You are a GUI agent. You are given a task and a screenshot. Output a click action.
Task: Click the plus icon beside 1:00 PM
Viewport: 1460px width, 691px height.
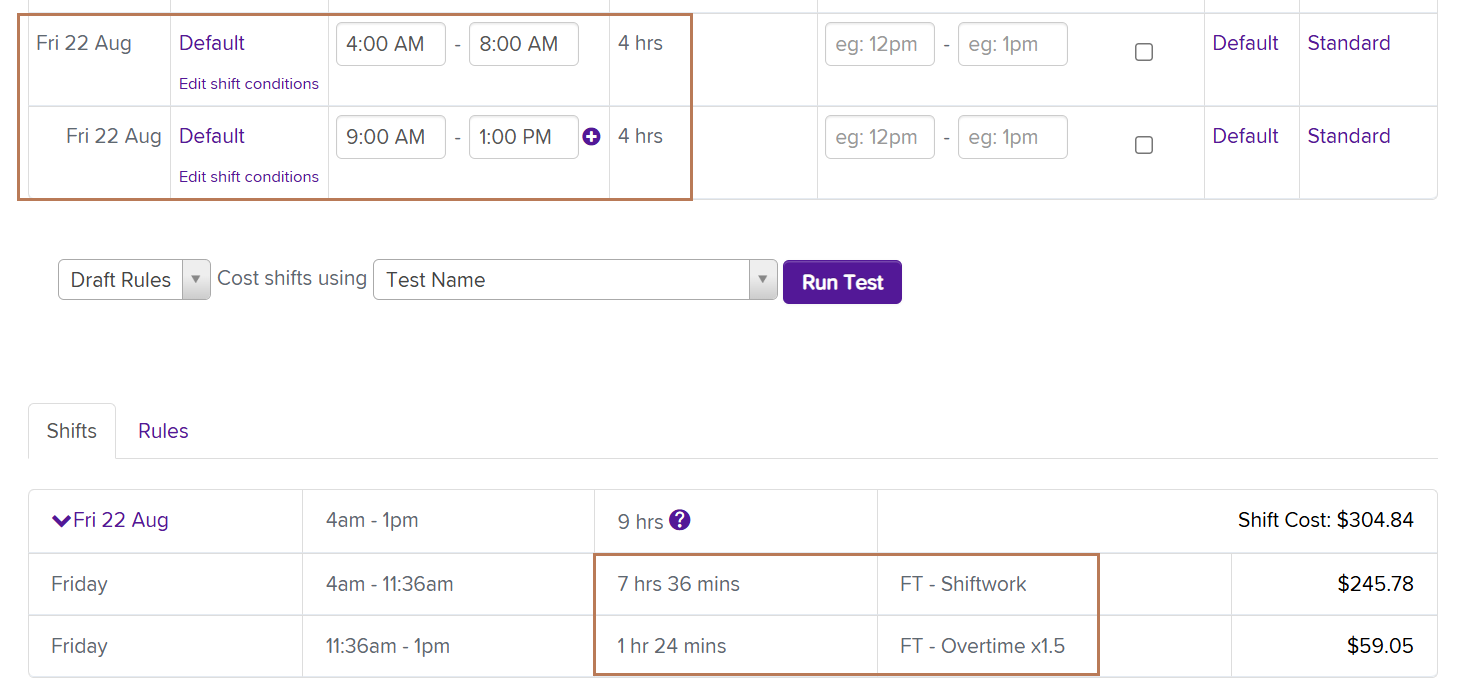pyautogui.click(x=591, y=137)
